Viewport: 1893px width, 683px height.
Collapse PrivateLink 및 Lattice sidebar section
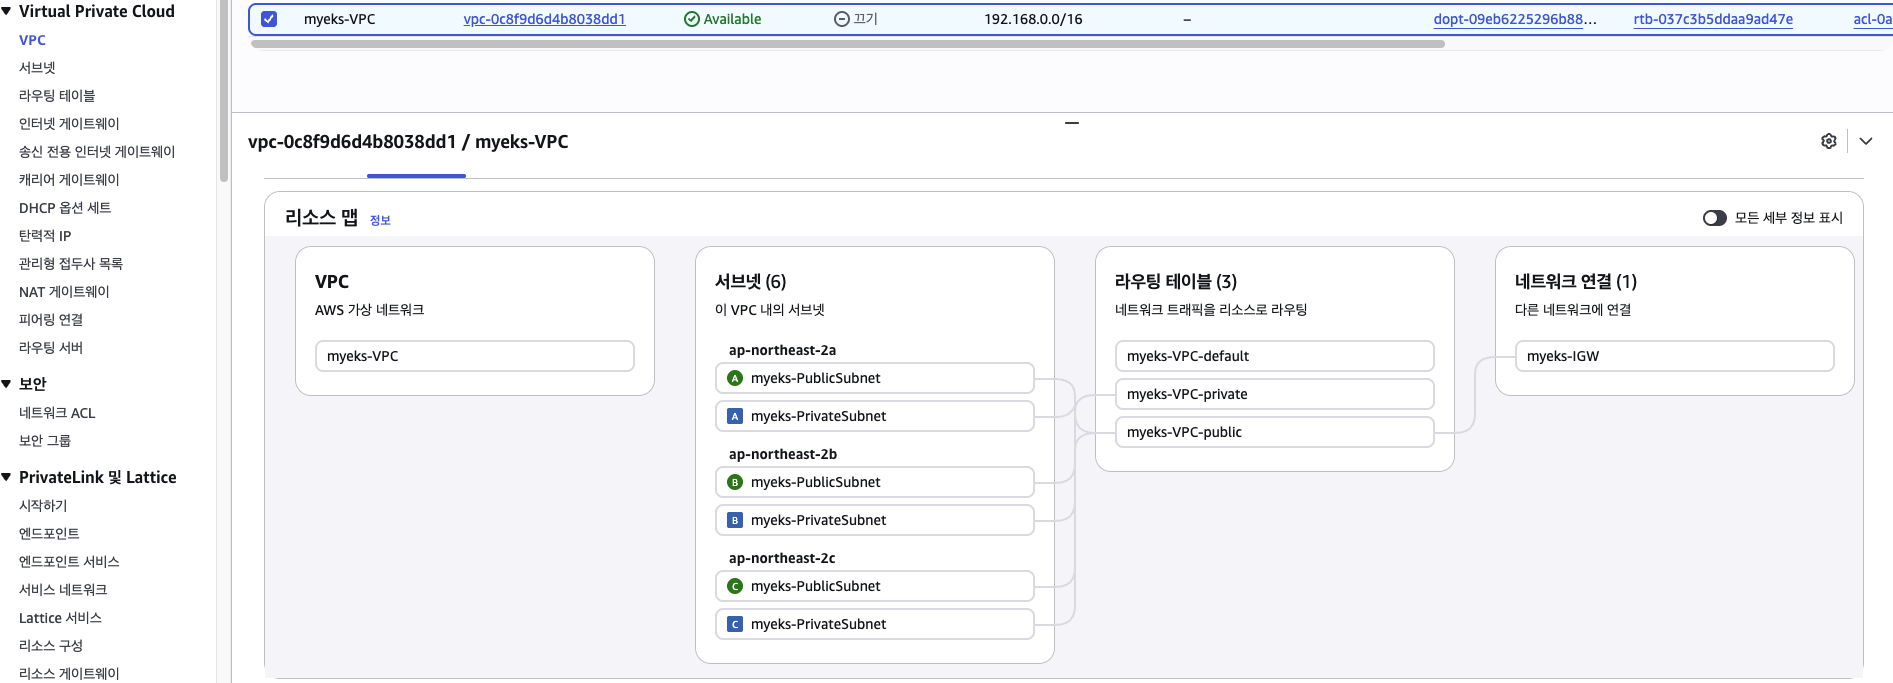click(x=7, y=477)
